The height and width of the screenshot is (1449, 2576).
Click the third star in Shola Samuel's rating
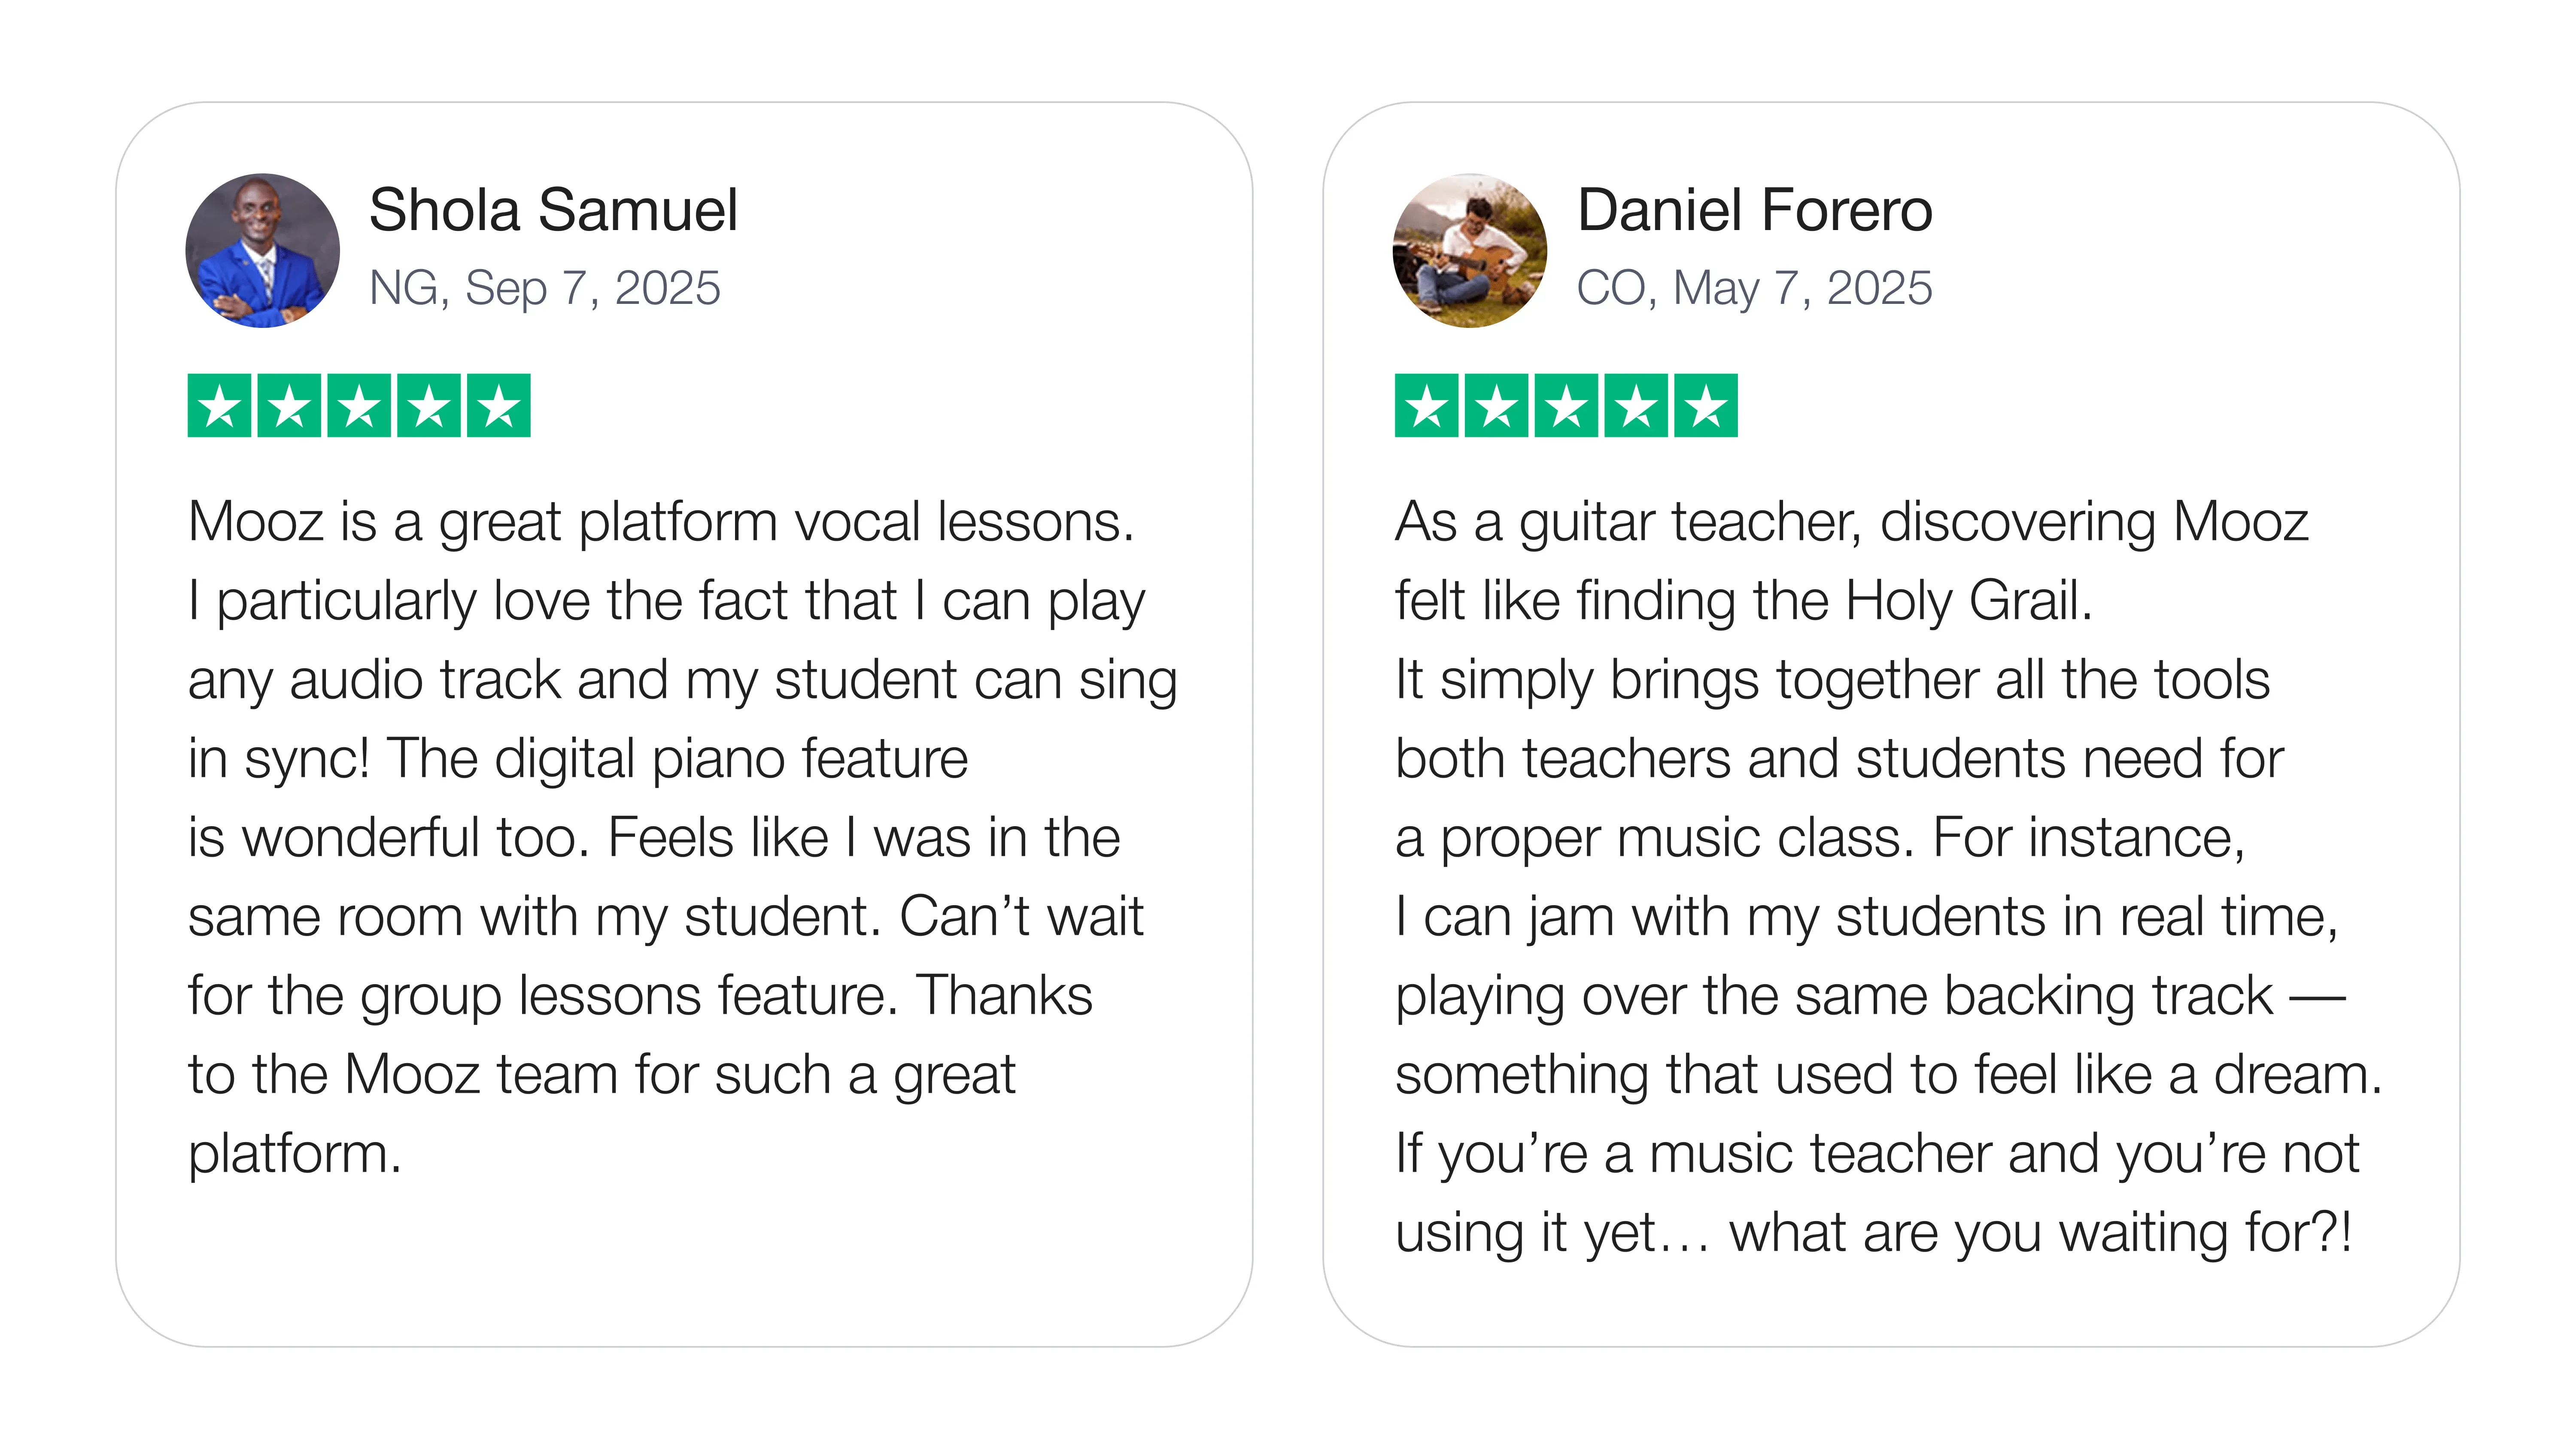(359, 406)
